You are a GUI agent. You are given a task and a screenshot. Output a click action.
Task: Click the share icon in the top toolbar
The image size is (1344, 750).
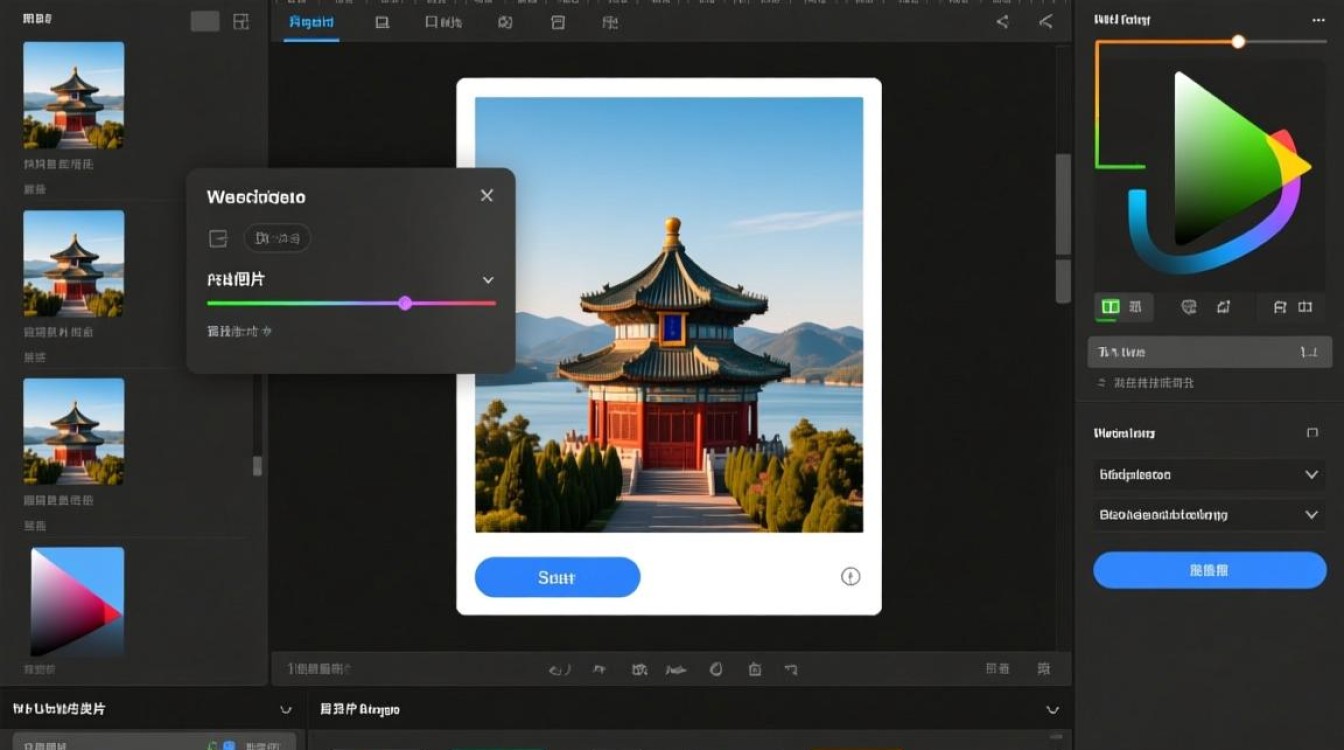[1002, 22]
